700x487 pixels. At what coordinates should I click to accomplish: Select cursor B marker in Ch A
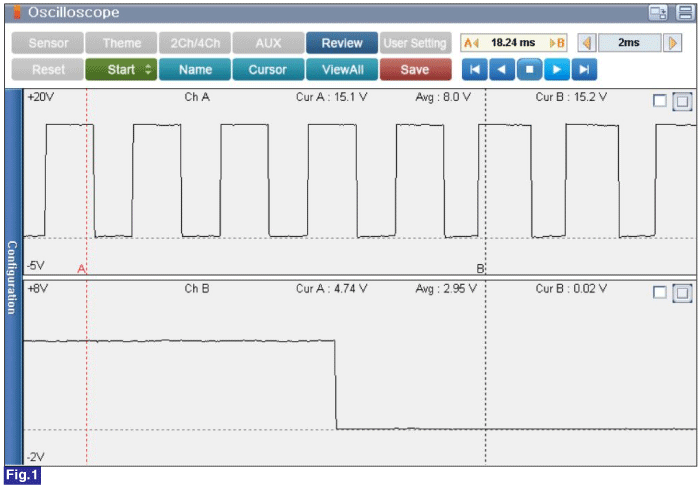click(x=480, y=269)
